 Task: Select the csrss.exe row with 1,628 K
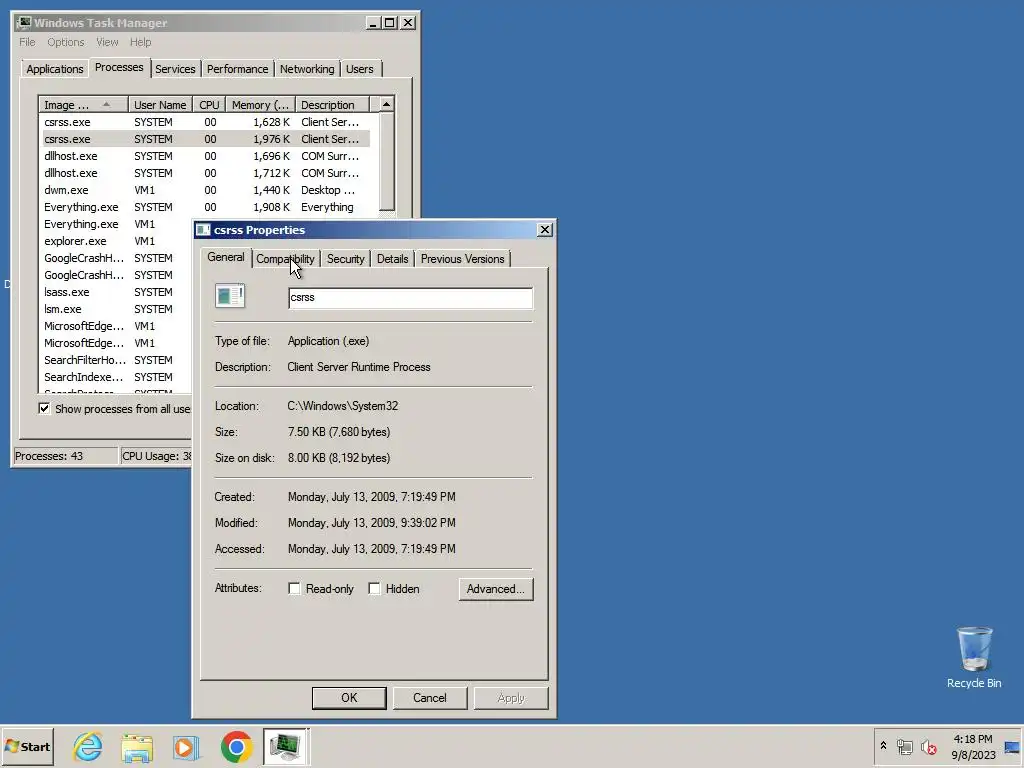(205, 122)
